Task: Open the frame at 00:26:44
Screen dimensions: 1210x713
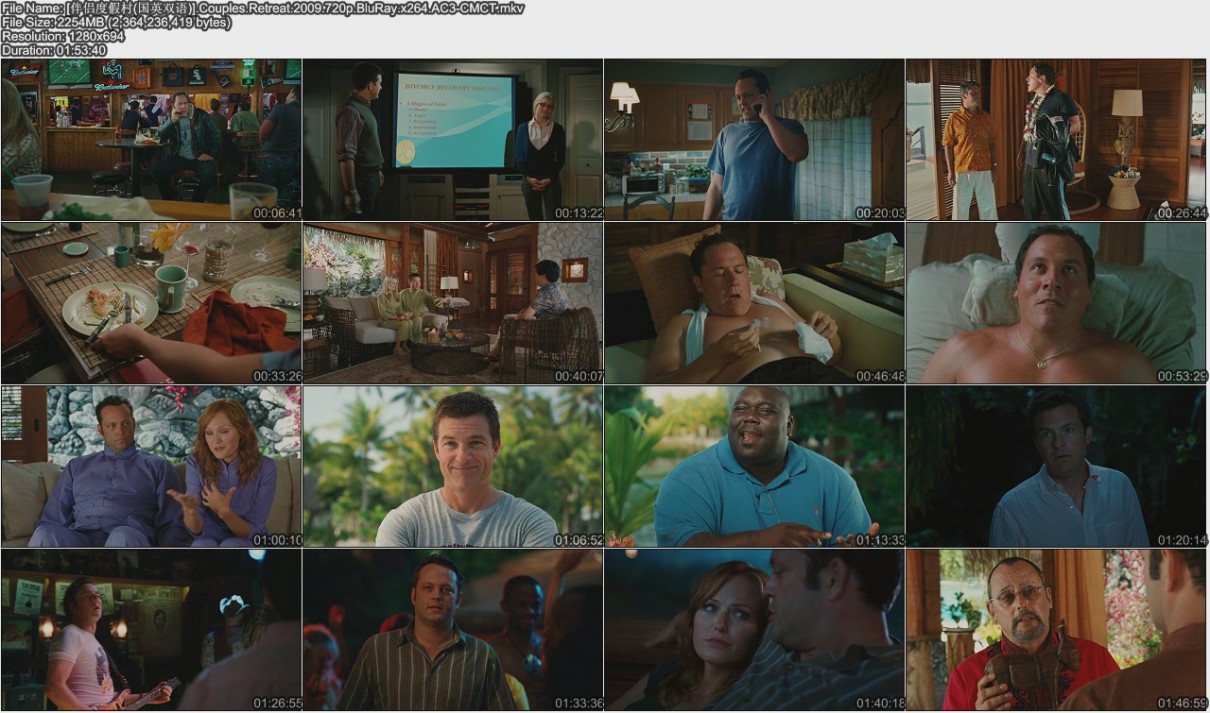Action: pyautogui.click(x=1057, y=140)
